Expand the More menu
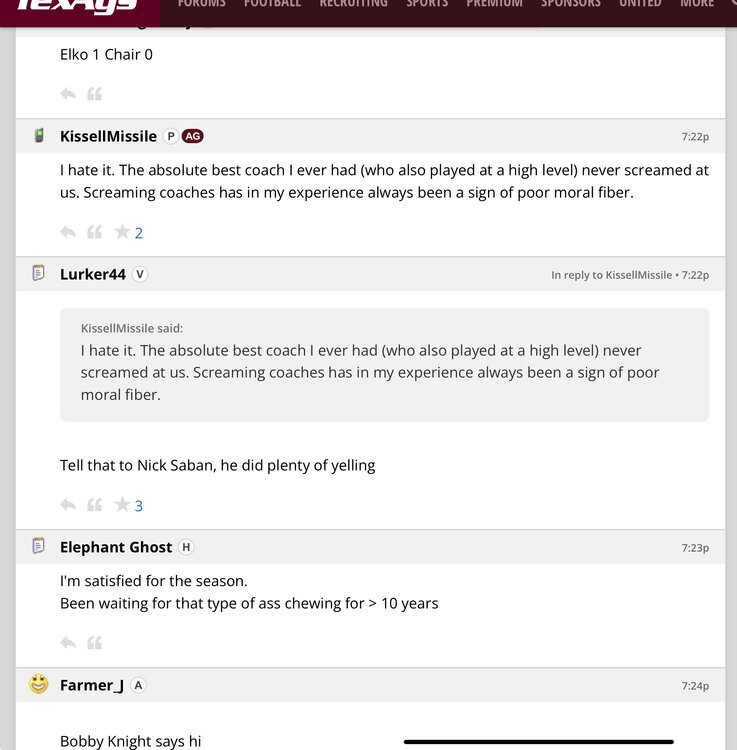This screenshot has height=750, width=737. click(697, 4)
